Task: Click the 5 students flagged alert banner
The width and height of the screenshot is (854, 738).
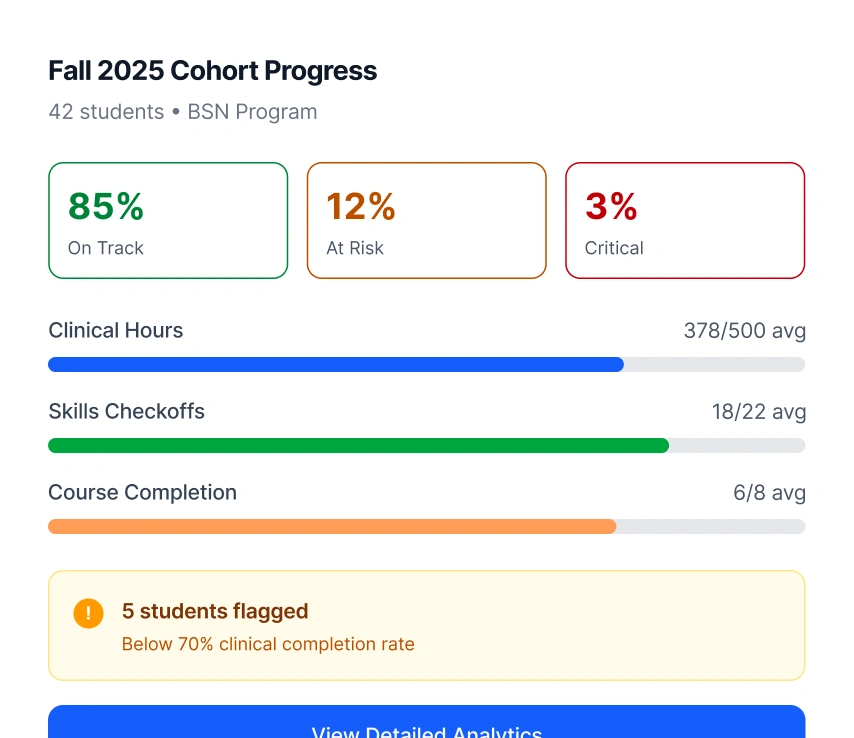Action: pos(426,625)
